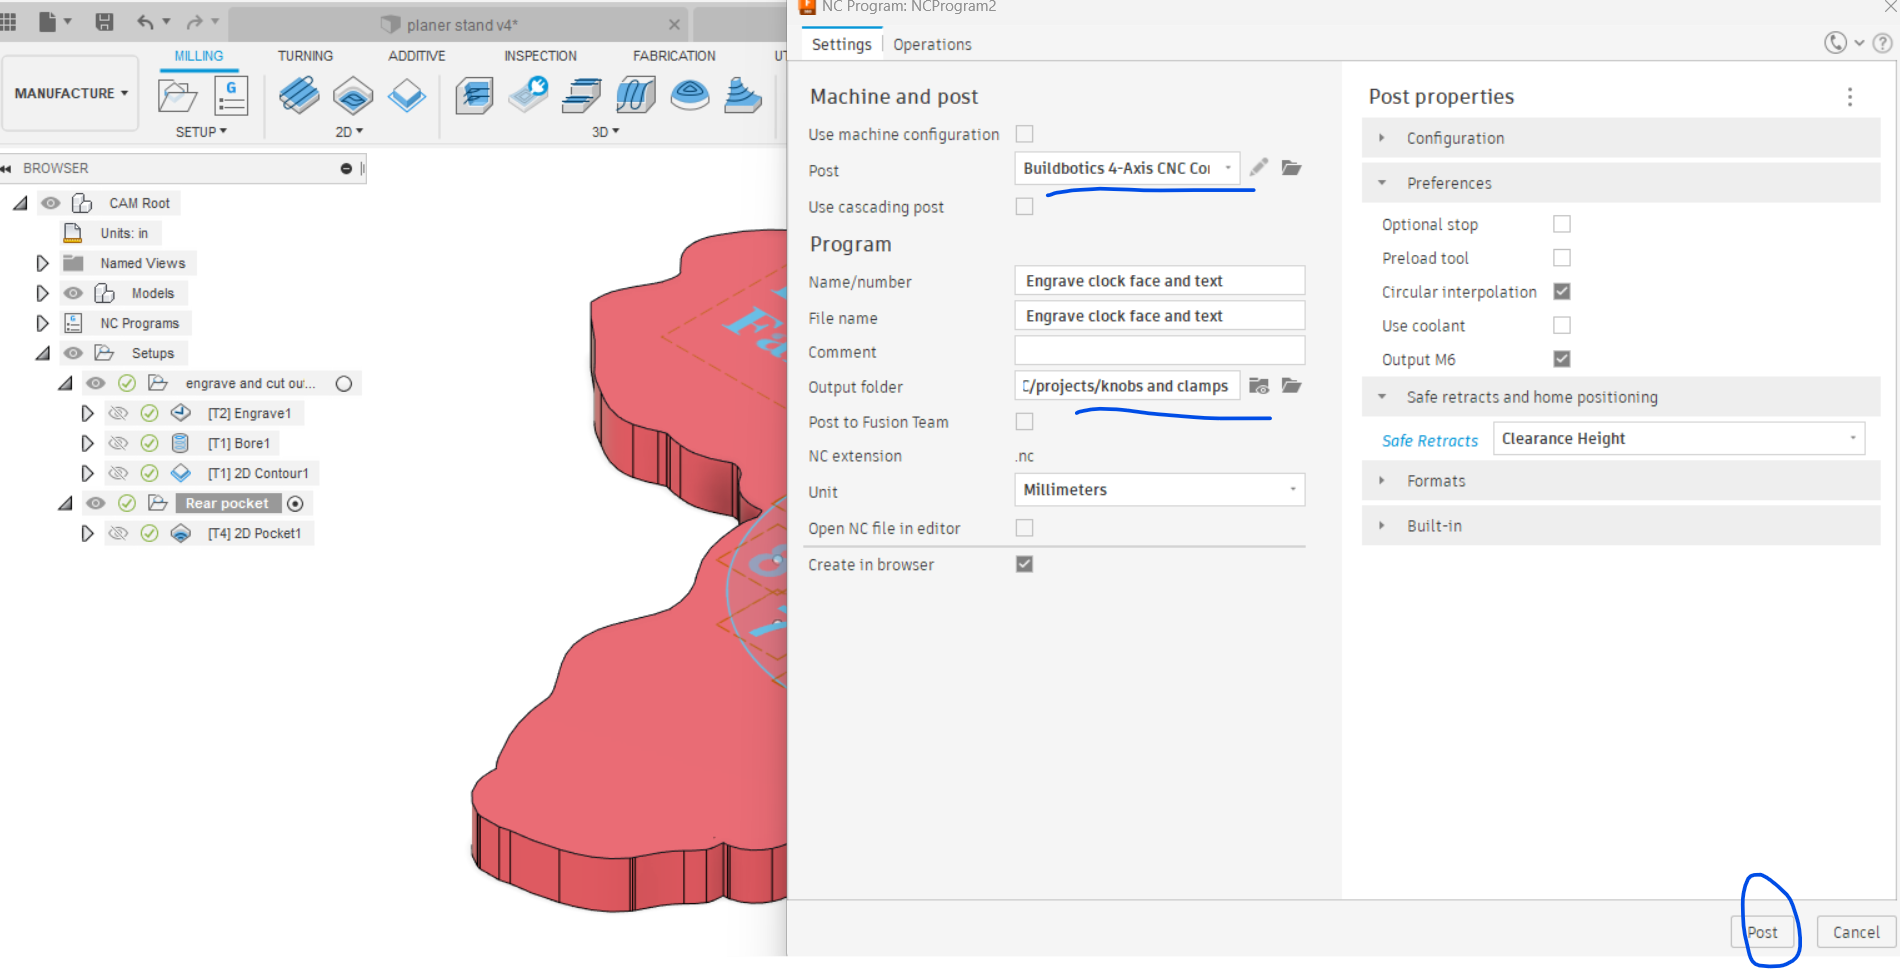Enable Post to Fusion Team checkbox
Screen dimensions: 1900x969
coord(1024,421)
